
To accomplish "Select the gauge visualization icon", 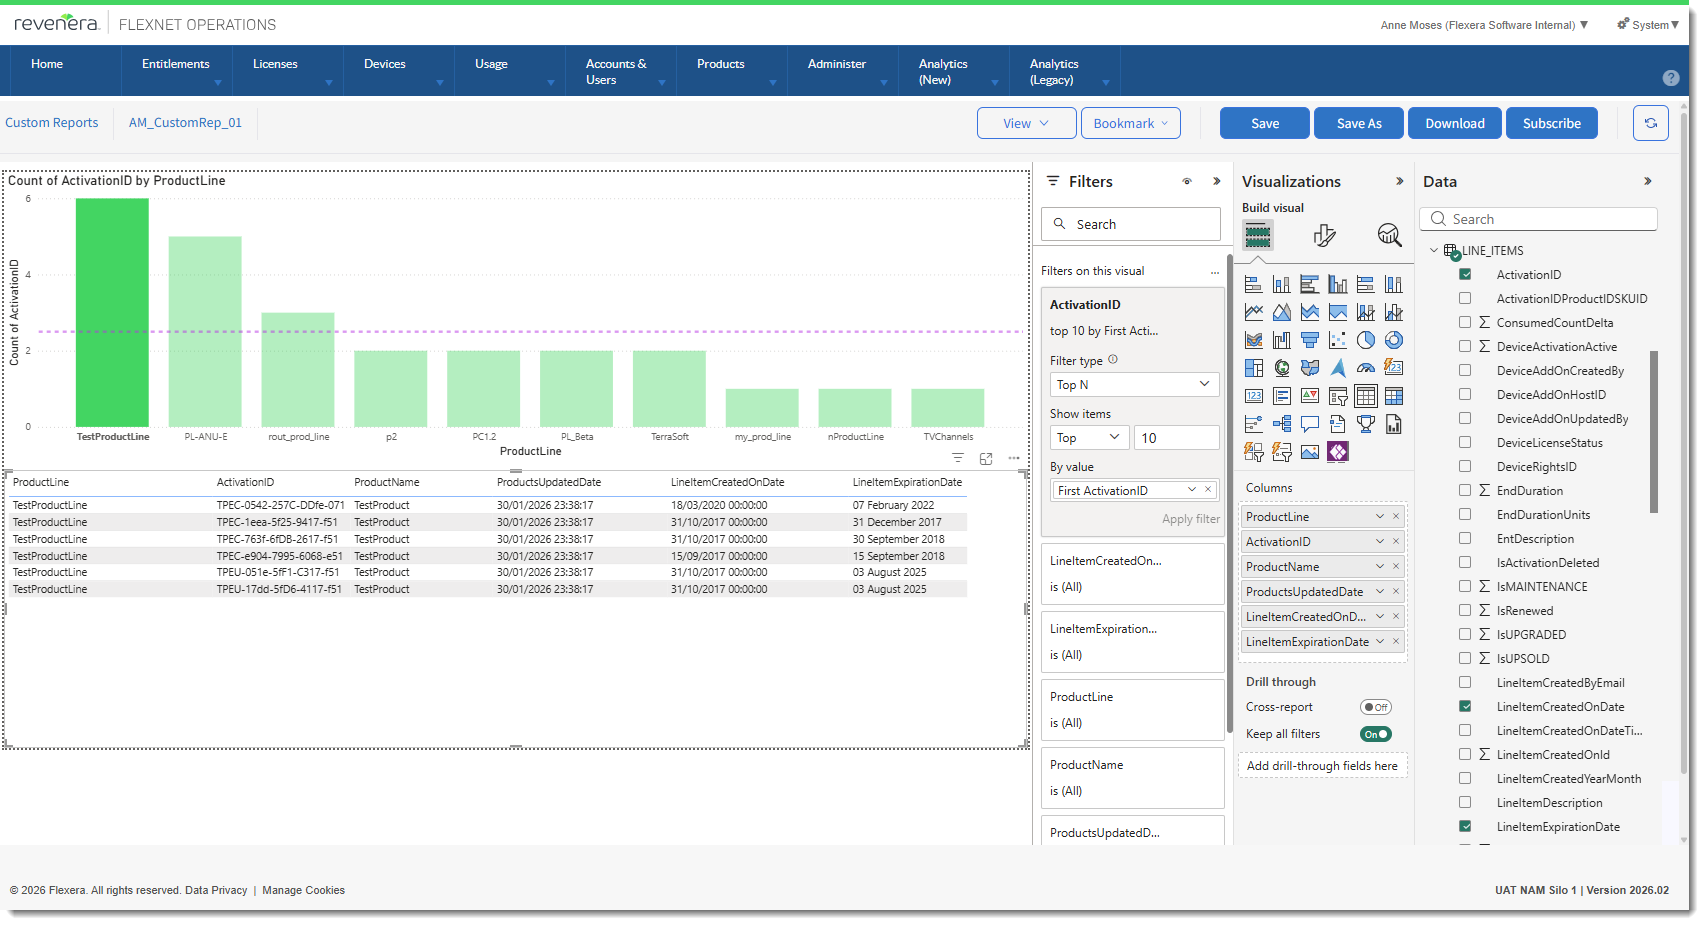I will [x=1365, y=368].
